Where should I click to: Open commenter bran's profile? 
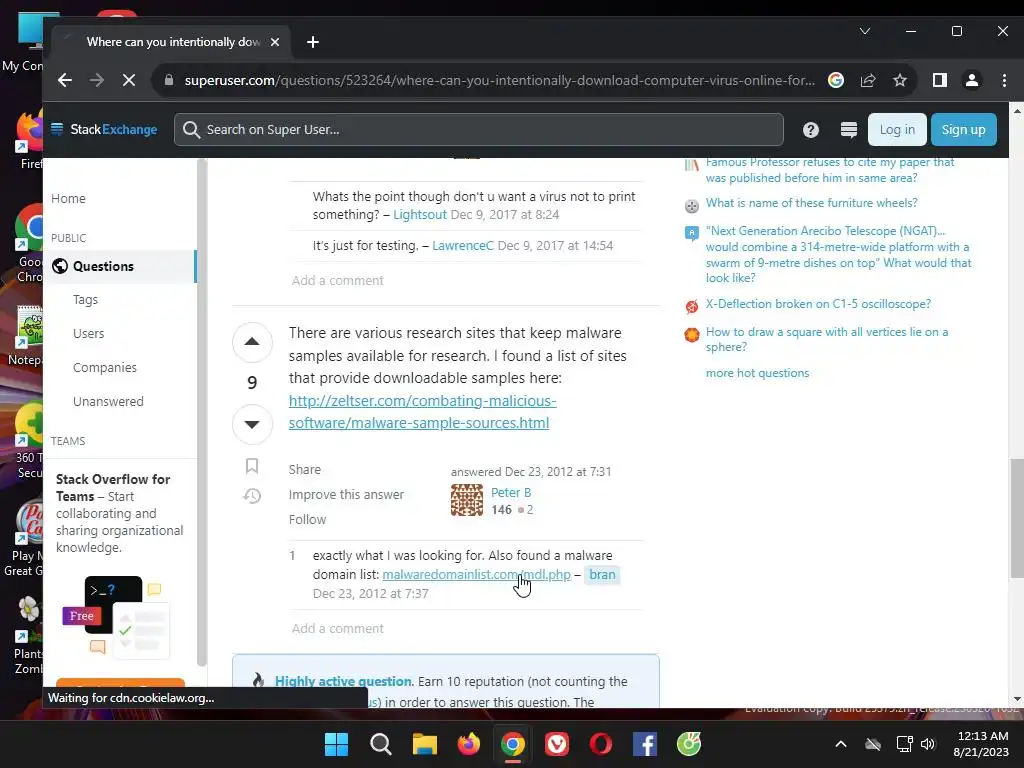602,575
